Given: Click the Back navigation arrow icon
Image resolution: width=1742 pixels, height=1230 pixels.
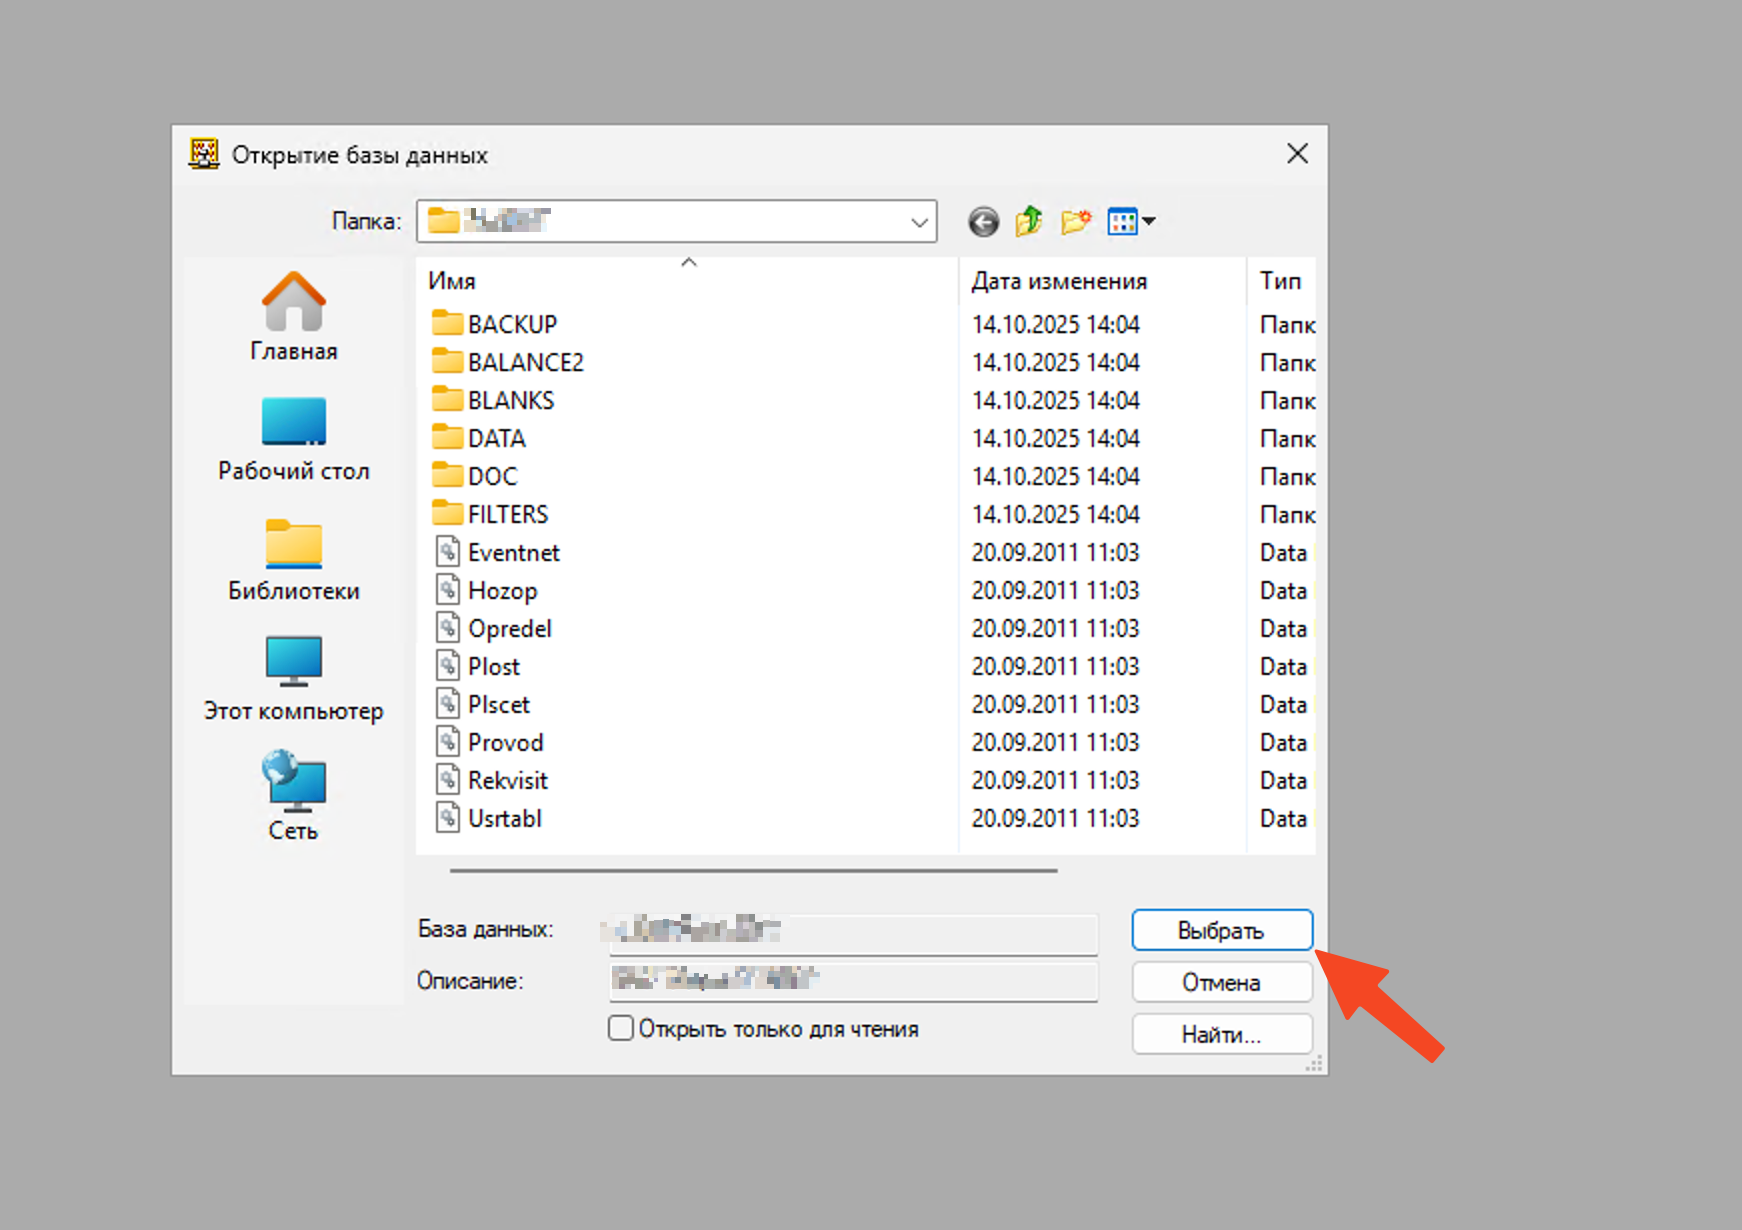Looking at the screenshot, I should pyautogui.click(x=983, y=221).
